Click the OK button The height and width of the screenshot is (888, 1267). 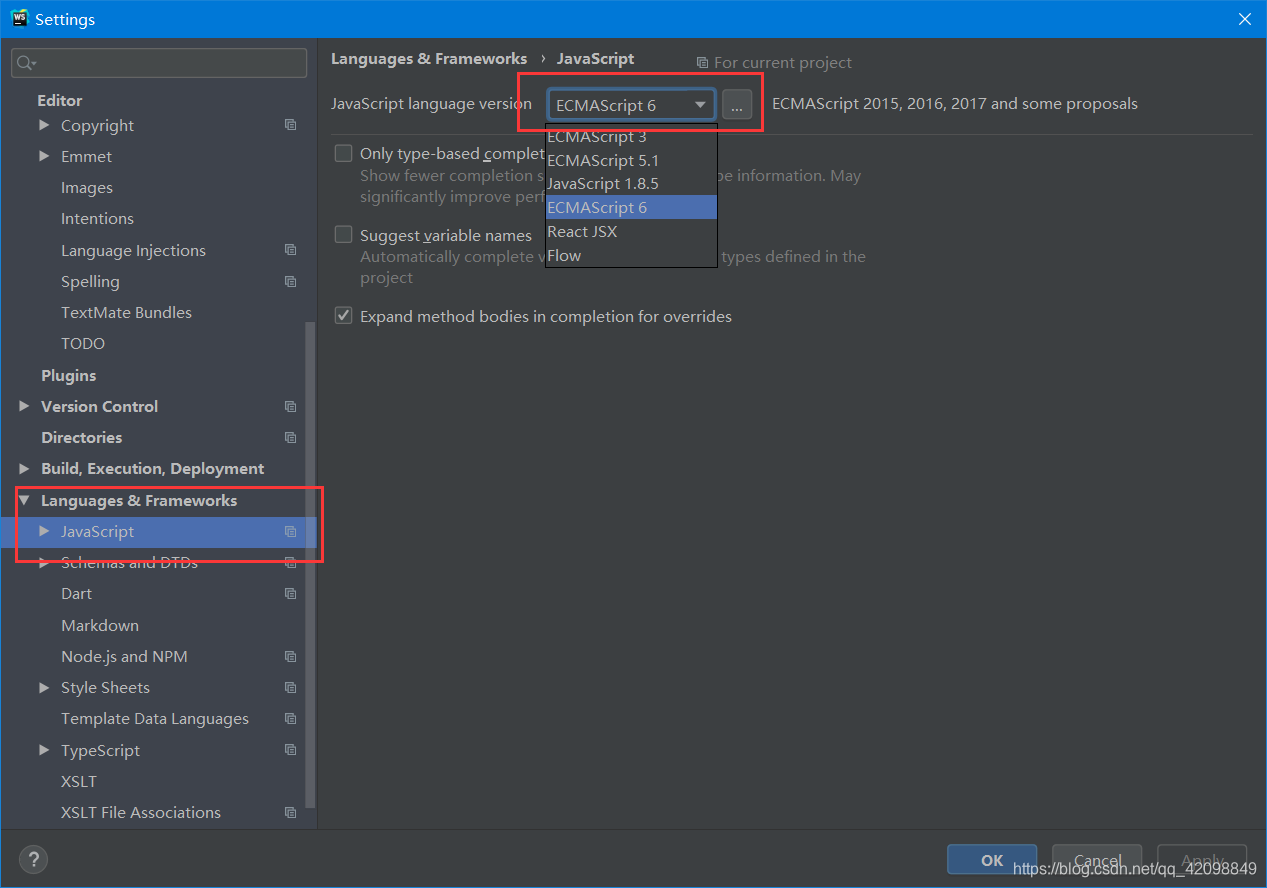coord(992,860)
